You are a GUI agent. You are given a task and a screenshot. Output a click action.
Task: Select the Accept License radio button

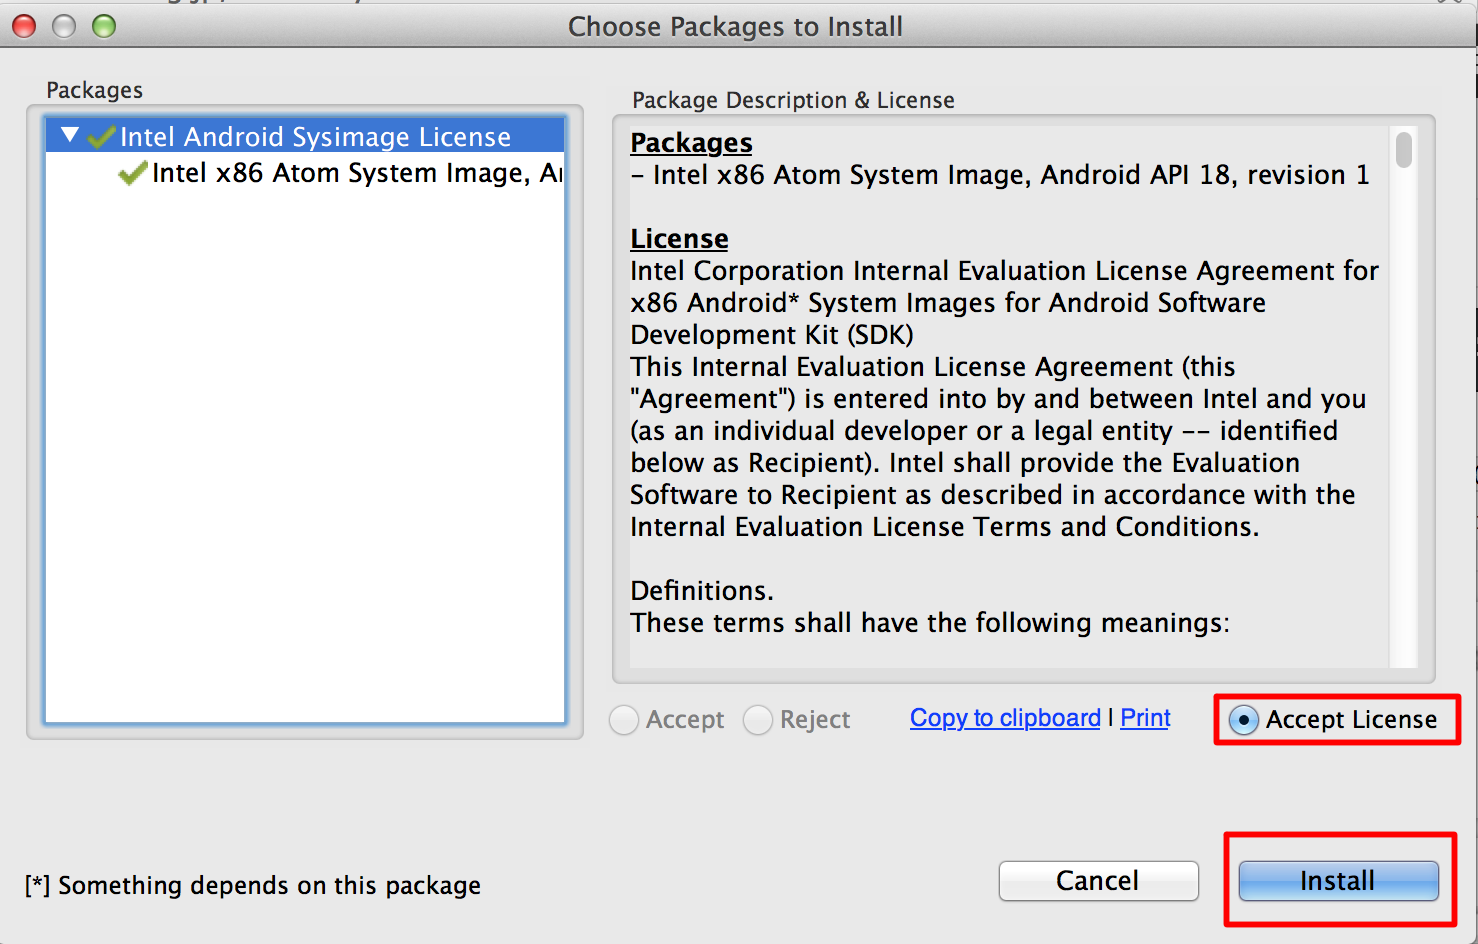tap(1243, 720)
